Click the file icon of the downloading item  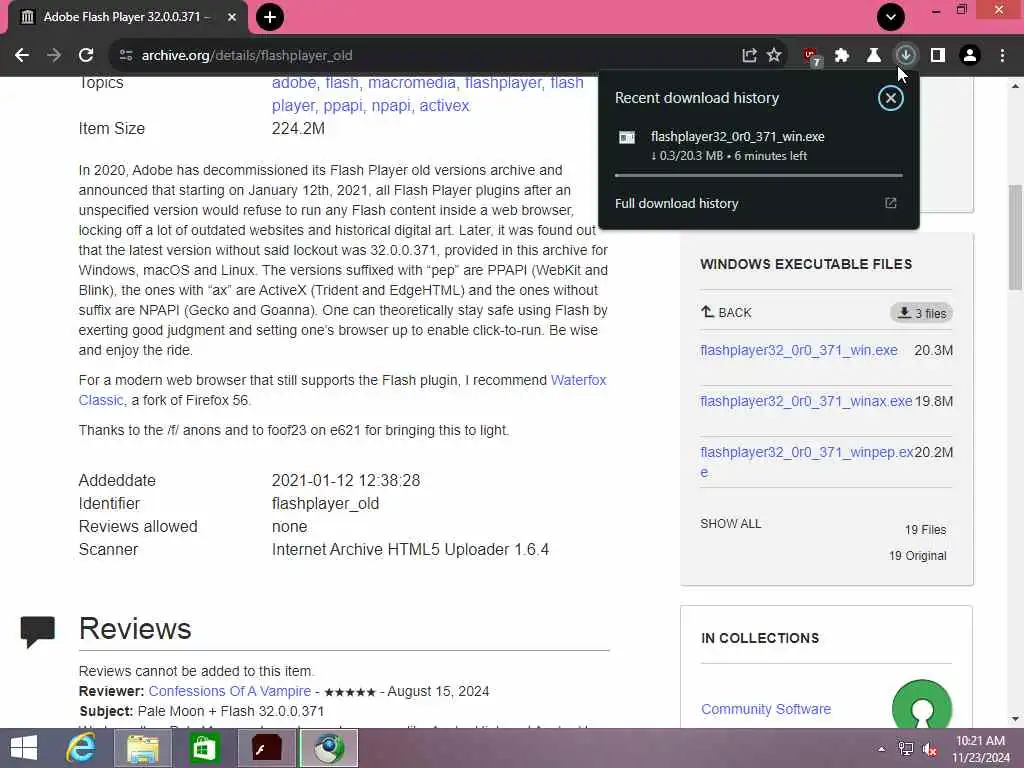click(x=627, y=137)
